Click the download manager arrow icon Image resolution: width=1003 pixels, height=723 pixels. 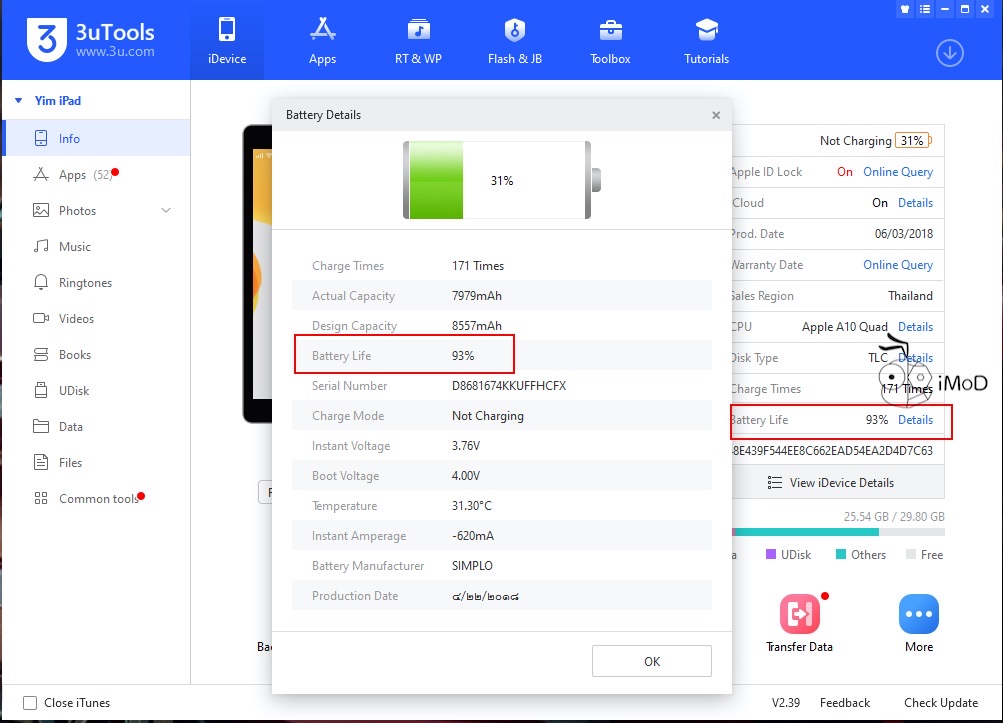pos(949,53)
